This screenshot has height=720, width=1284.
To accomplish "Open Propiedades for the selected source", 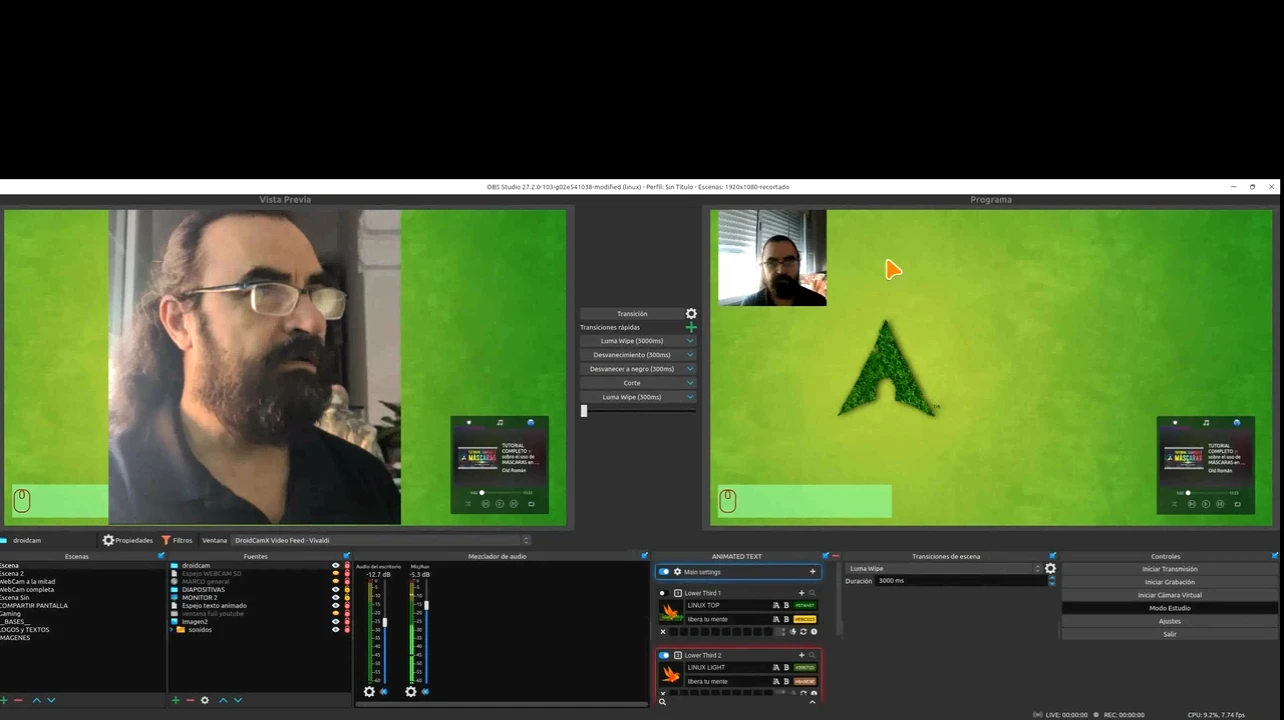I will click(x=128, y=540).
